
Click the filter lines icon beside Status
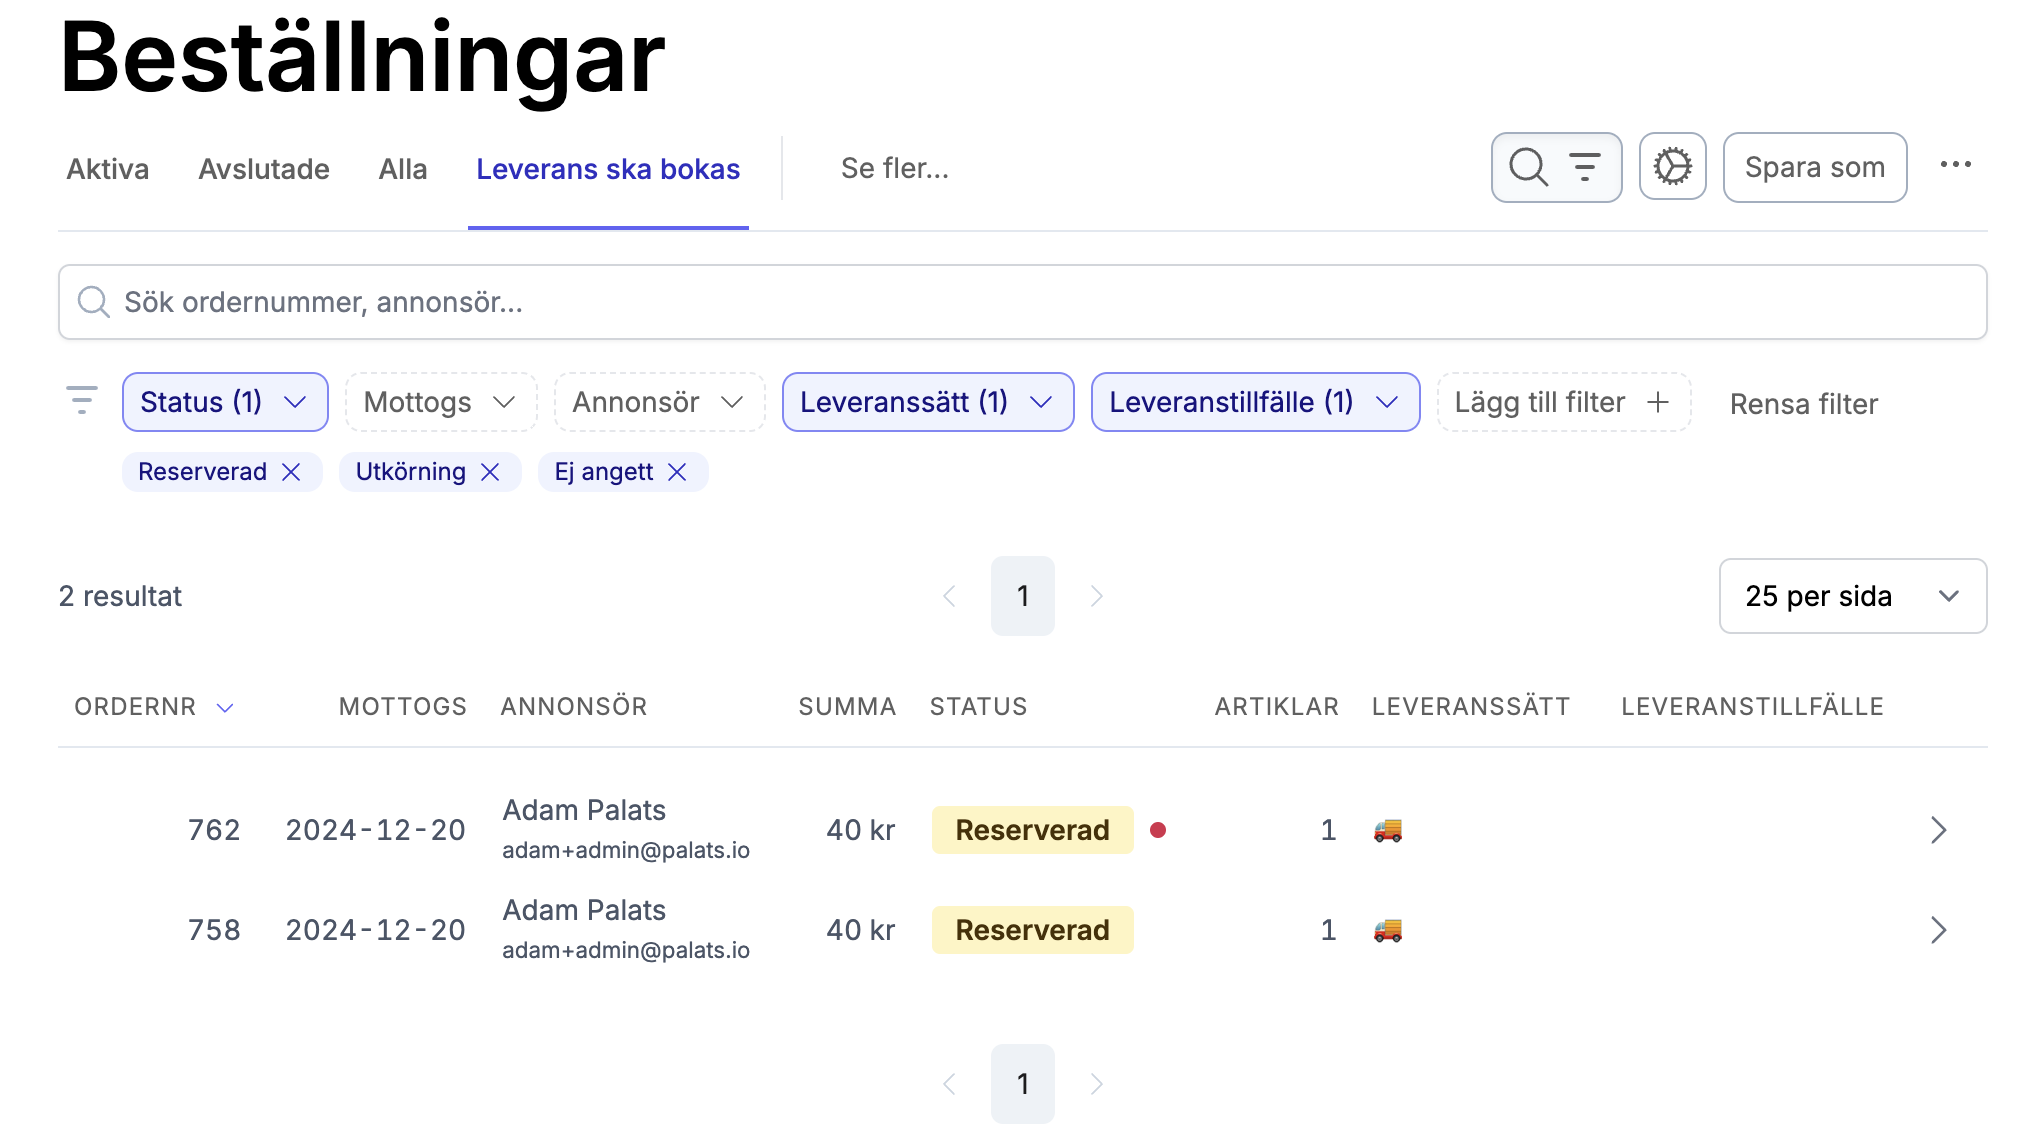point(81,400)
